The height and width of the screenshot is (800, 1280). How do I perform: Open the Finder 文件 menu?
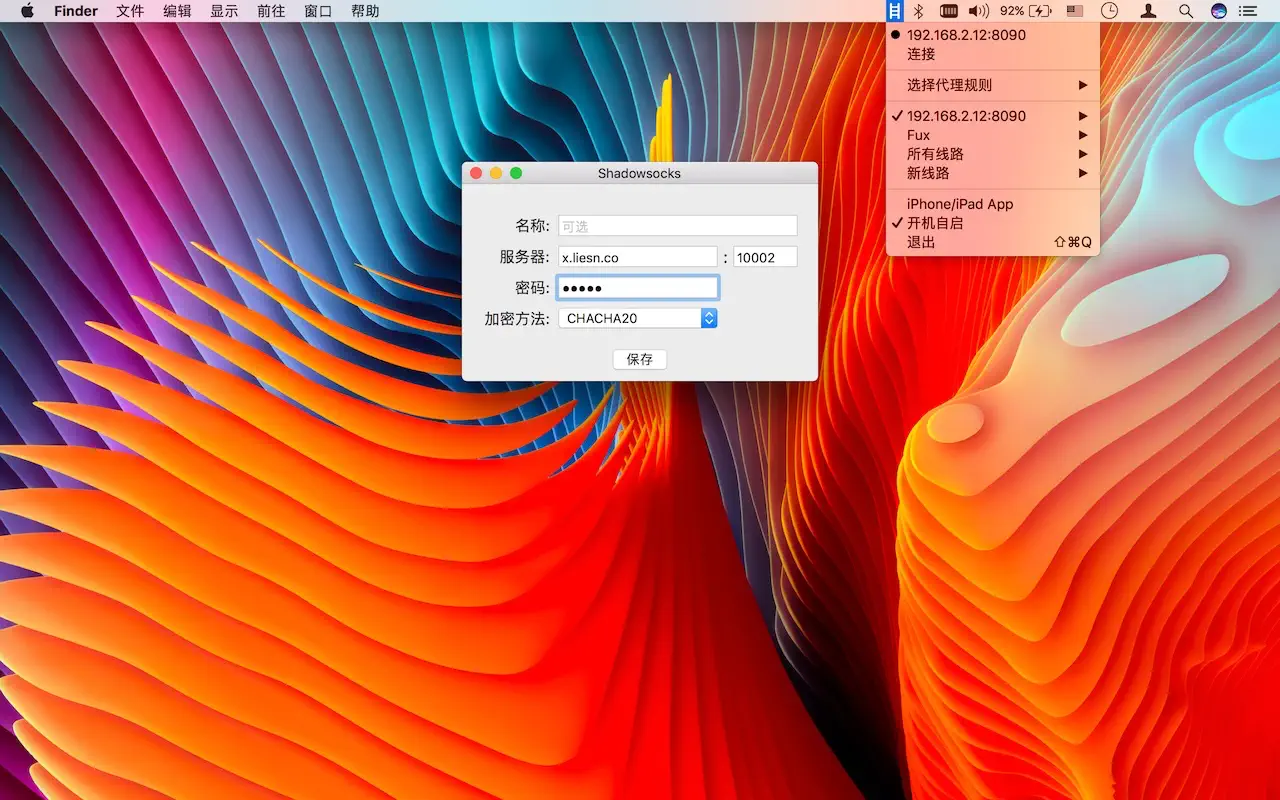tap(129, 11)
